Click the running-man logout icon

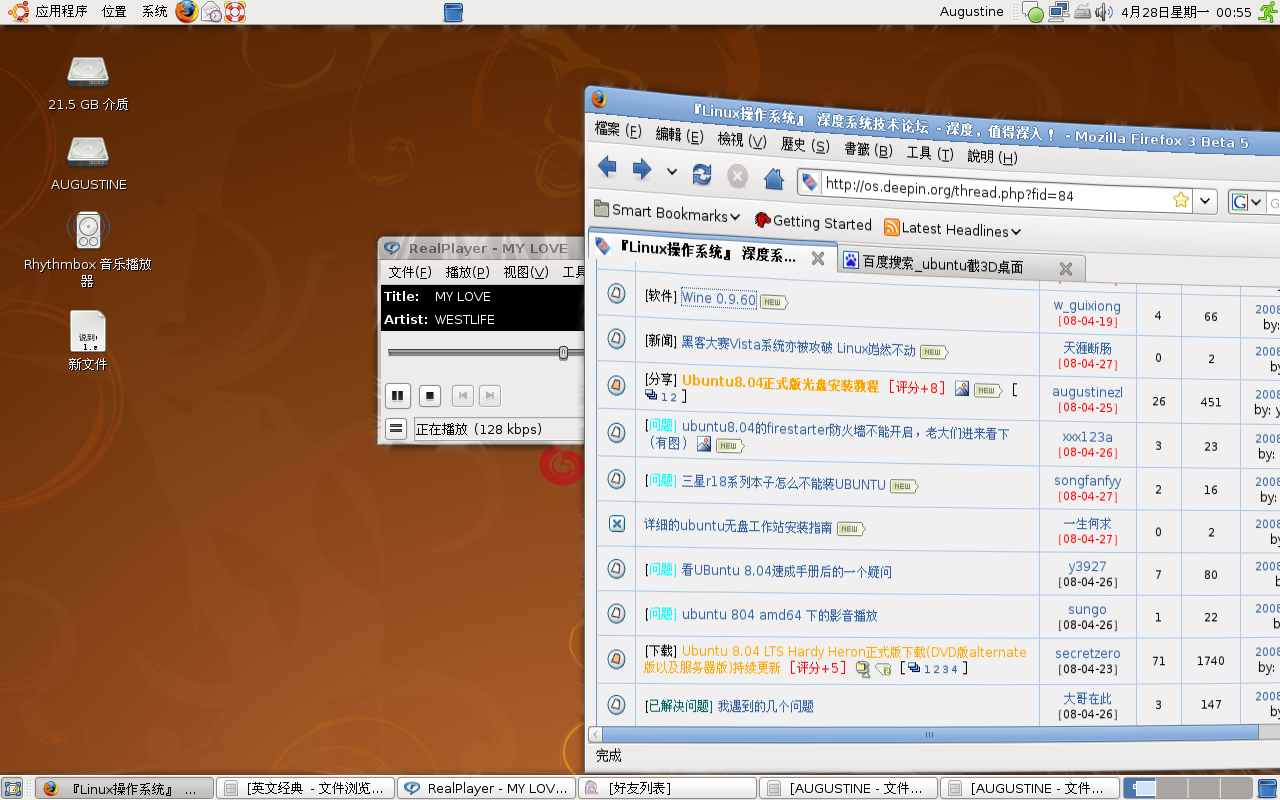pyautogui.click(x=1267, y=12)
